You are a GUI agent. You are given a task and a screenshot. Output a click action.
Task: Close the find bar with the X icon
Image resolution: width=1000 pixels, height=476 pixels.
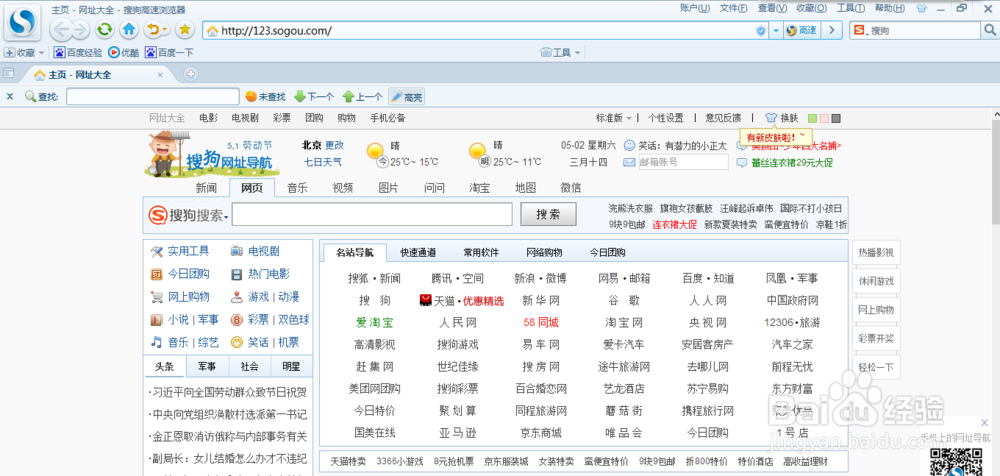[x=10, y=96]
